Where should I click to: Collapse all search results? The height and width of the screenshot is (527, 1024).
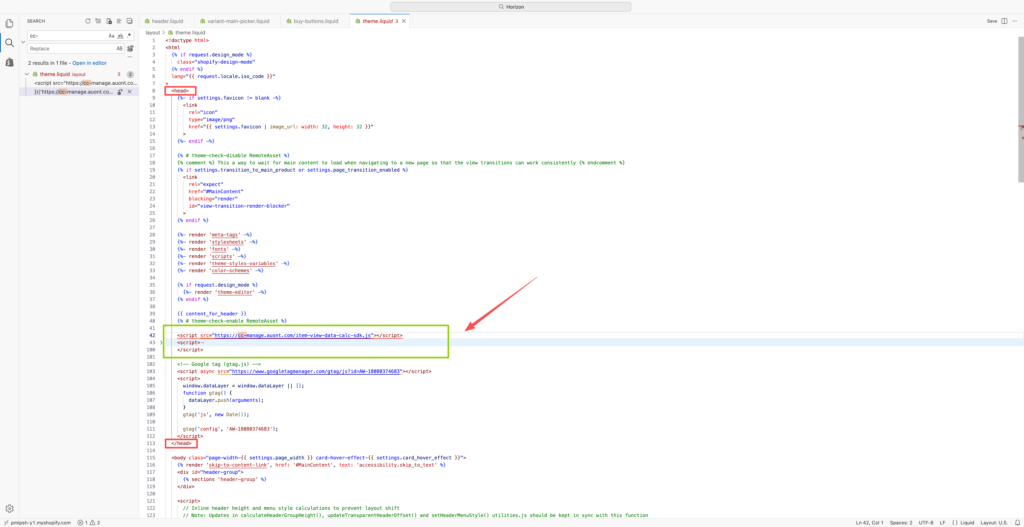pos(129,21)
